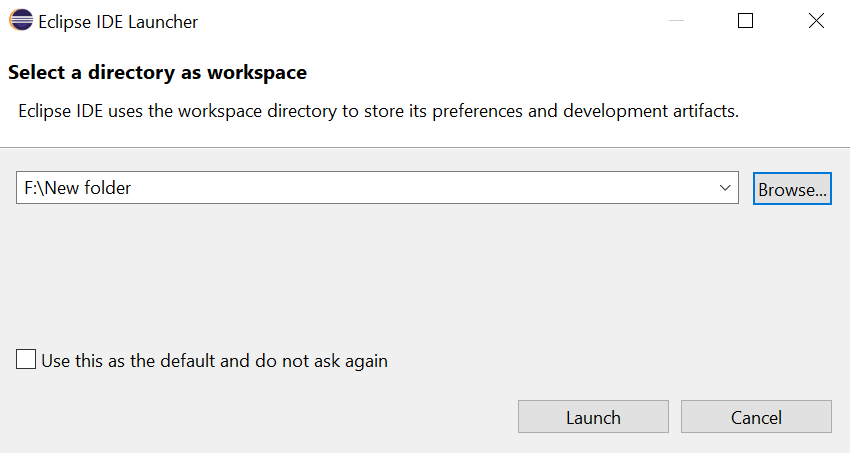Click the "F:\New folder" path text

click(x=78, y=188)
